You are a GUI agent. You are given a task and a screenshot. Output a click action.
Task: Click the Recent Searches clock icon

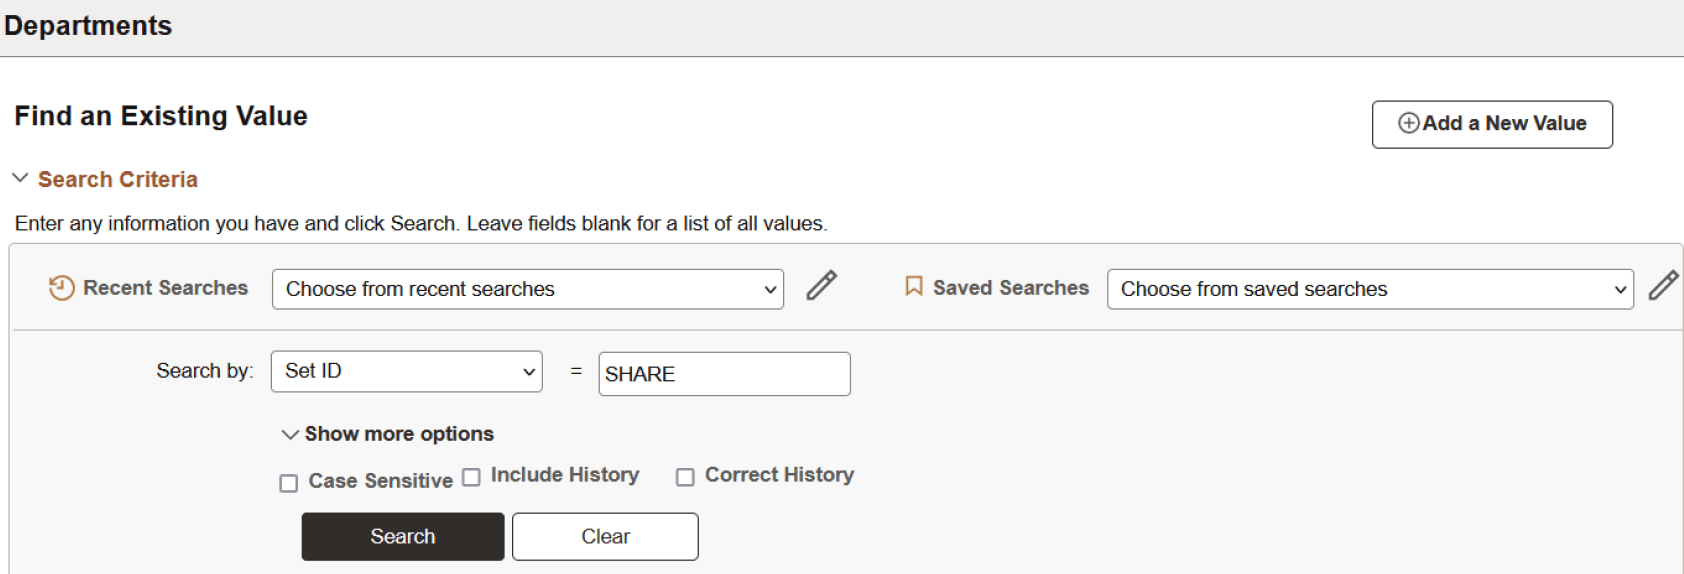61,288
